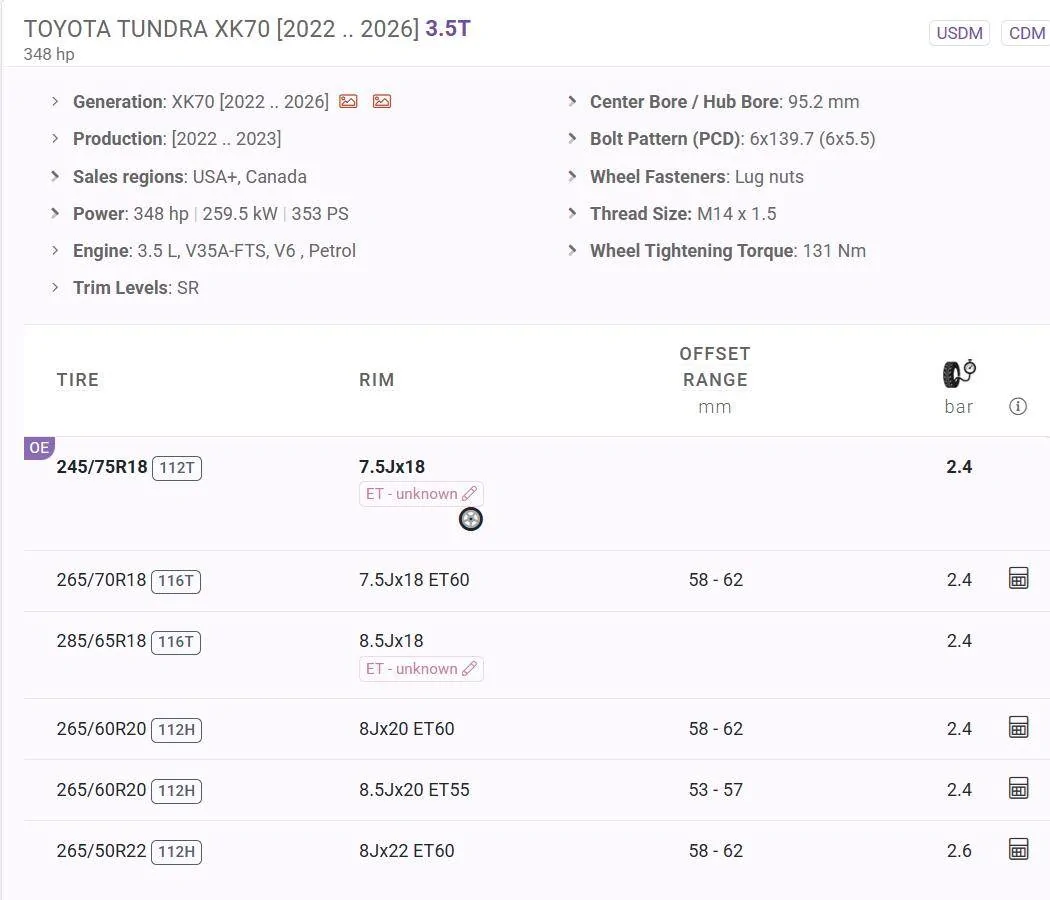1050x900 pixels.
Task: Click the pressure gauge icon above the bar column
Action: point(957,371)
